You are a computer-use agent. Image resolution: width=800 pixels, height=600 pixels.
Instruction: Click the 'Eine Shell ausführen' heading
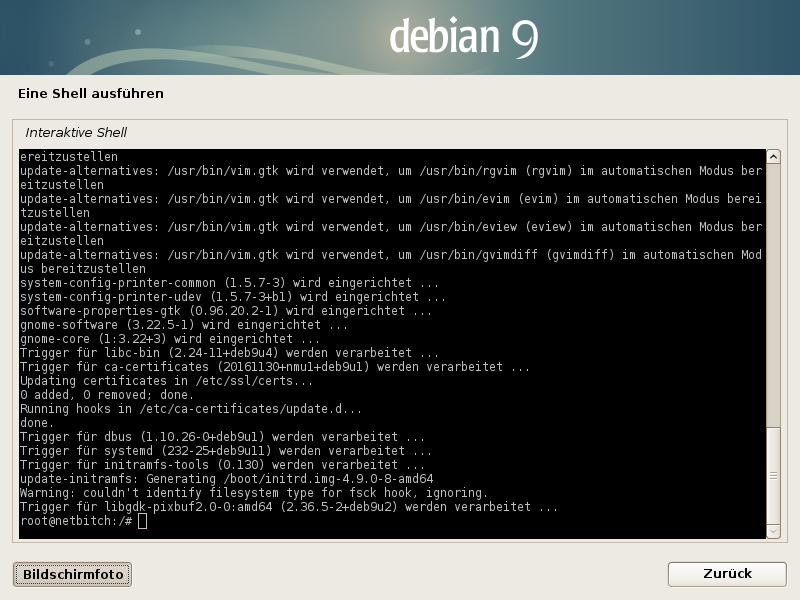pos(91,93)
